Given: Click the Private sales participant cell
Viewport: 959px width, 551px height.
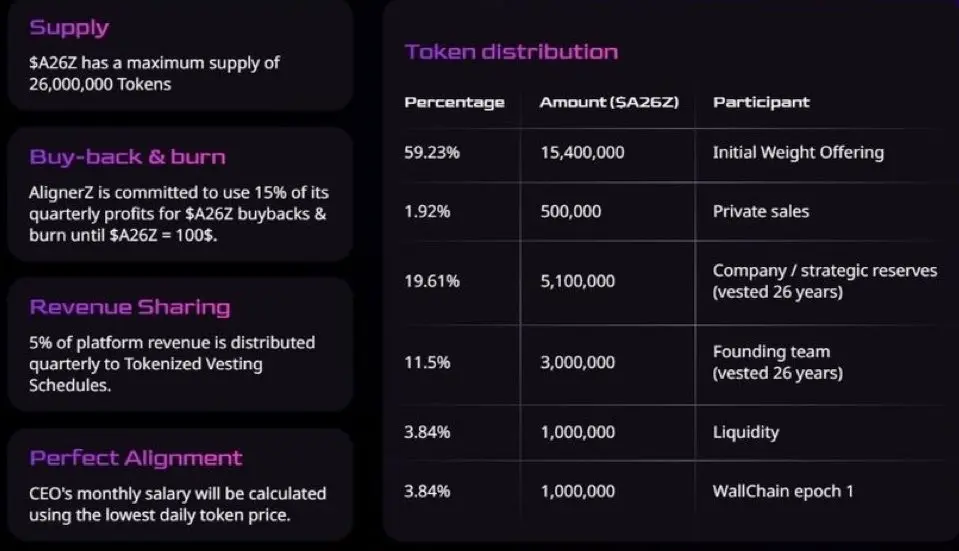Looking at the screenshot, I should [x=761, y=211].
